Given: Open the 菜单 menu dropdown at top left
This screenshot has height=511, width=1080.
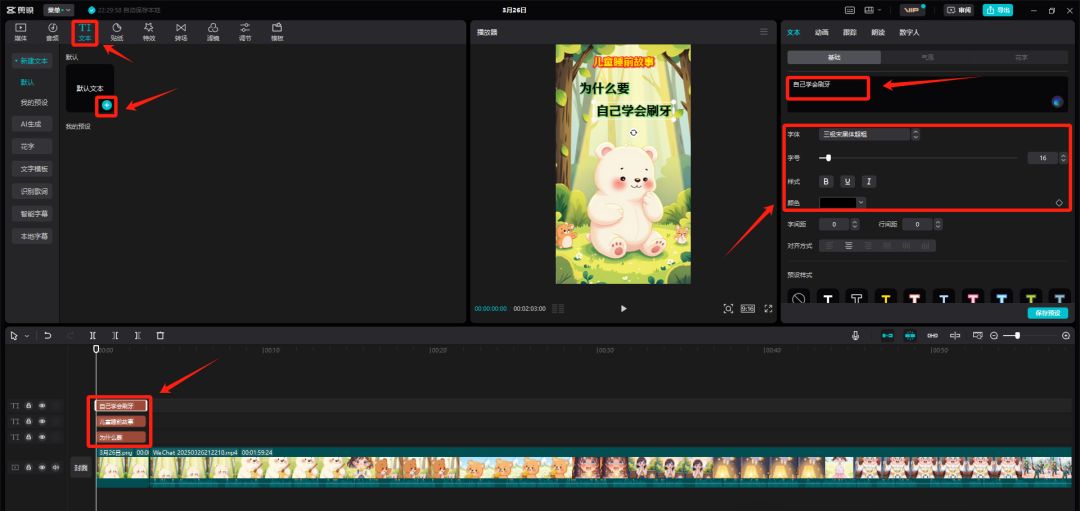Looking at the screenshot, I should click(58, 10).
